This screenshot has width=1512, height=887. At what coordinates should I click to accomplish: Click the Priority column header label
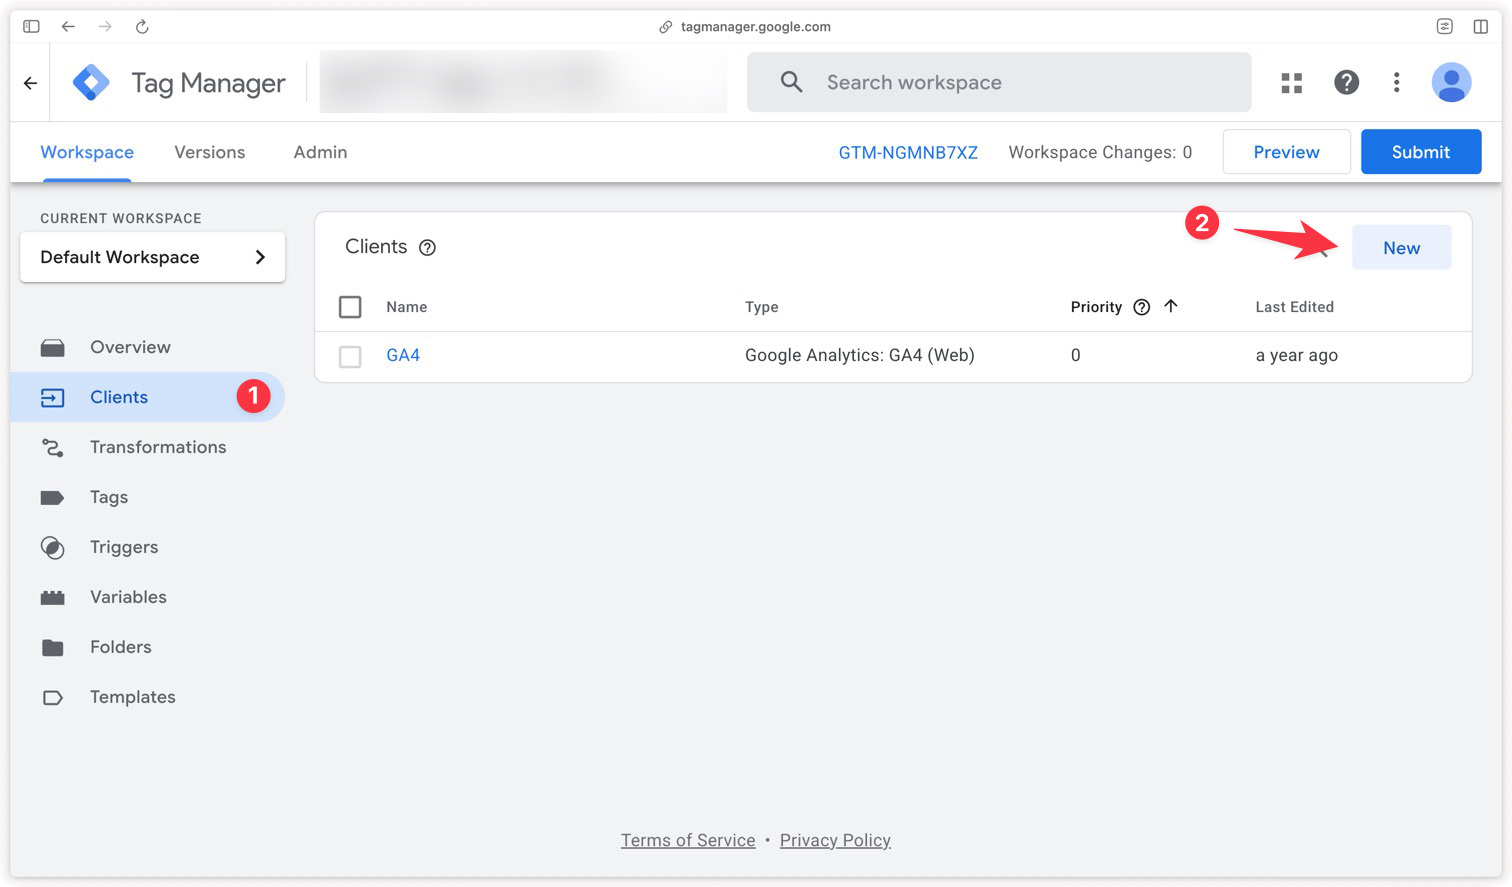1096,307
